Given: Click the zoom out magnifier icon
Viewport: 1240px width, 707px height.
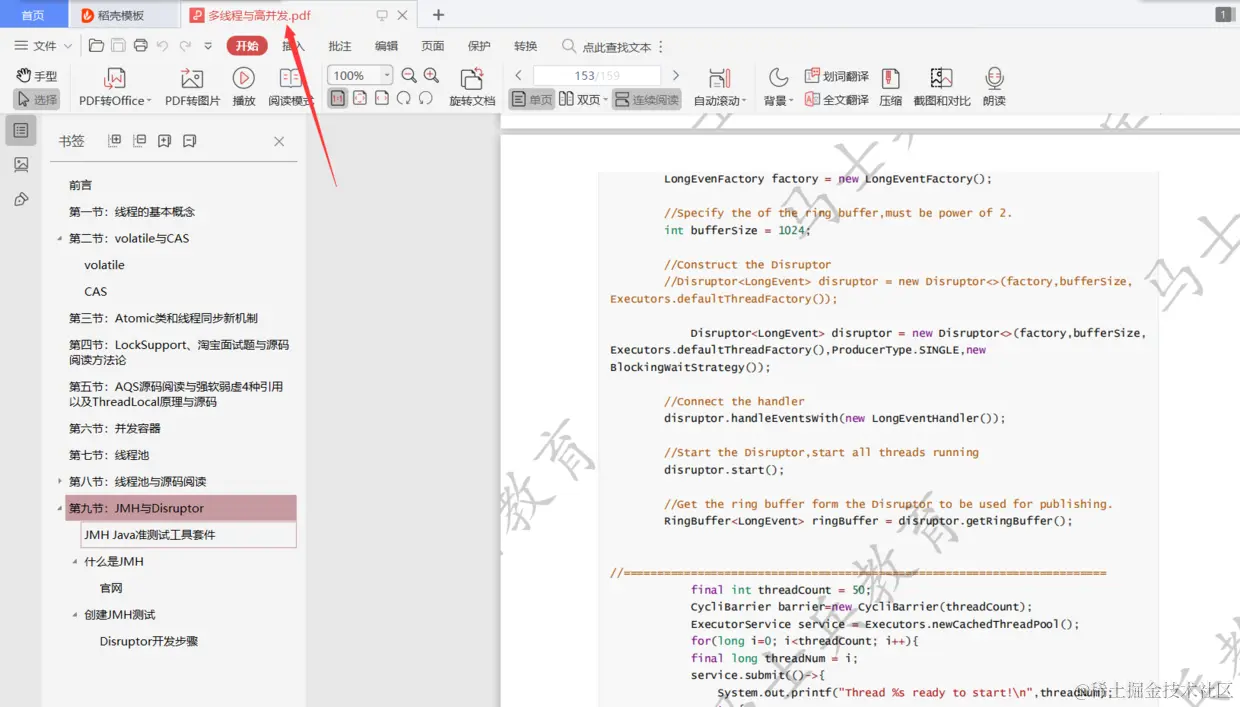Looking at the screenshot, I should (409, 75).
